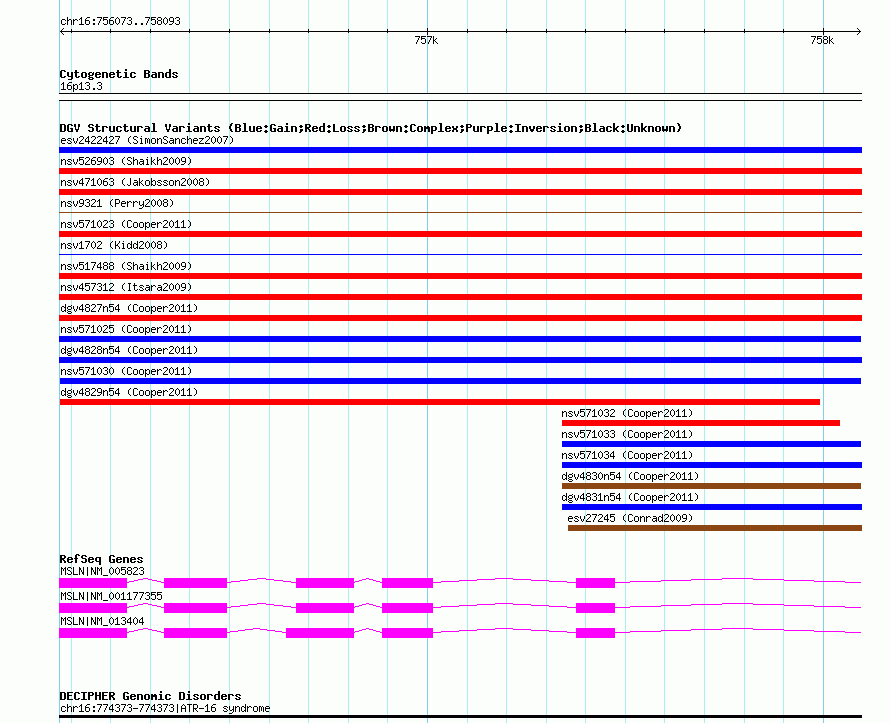Viewport: 890px width, 723px height.
Task: Open the dgv4829n54 (Cooper2011) label
Action: (x=129, y=392)
